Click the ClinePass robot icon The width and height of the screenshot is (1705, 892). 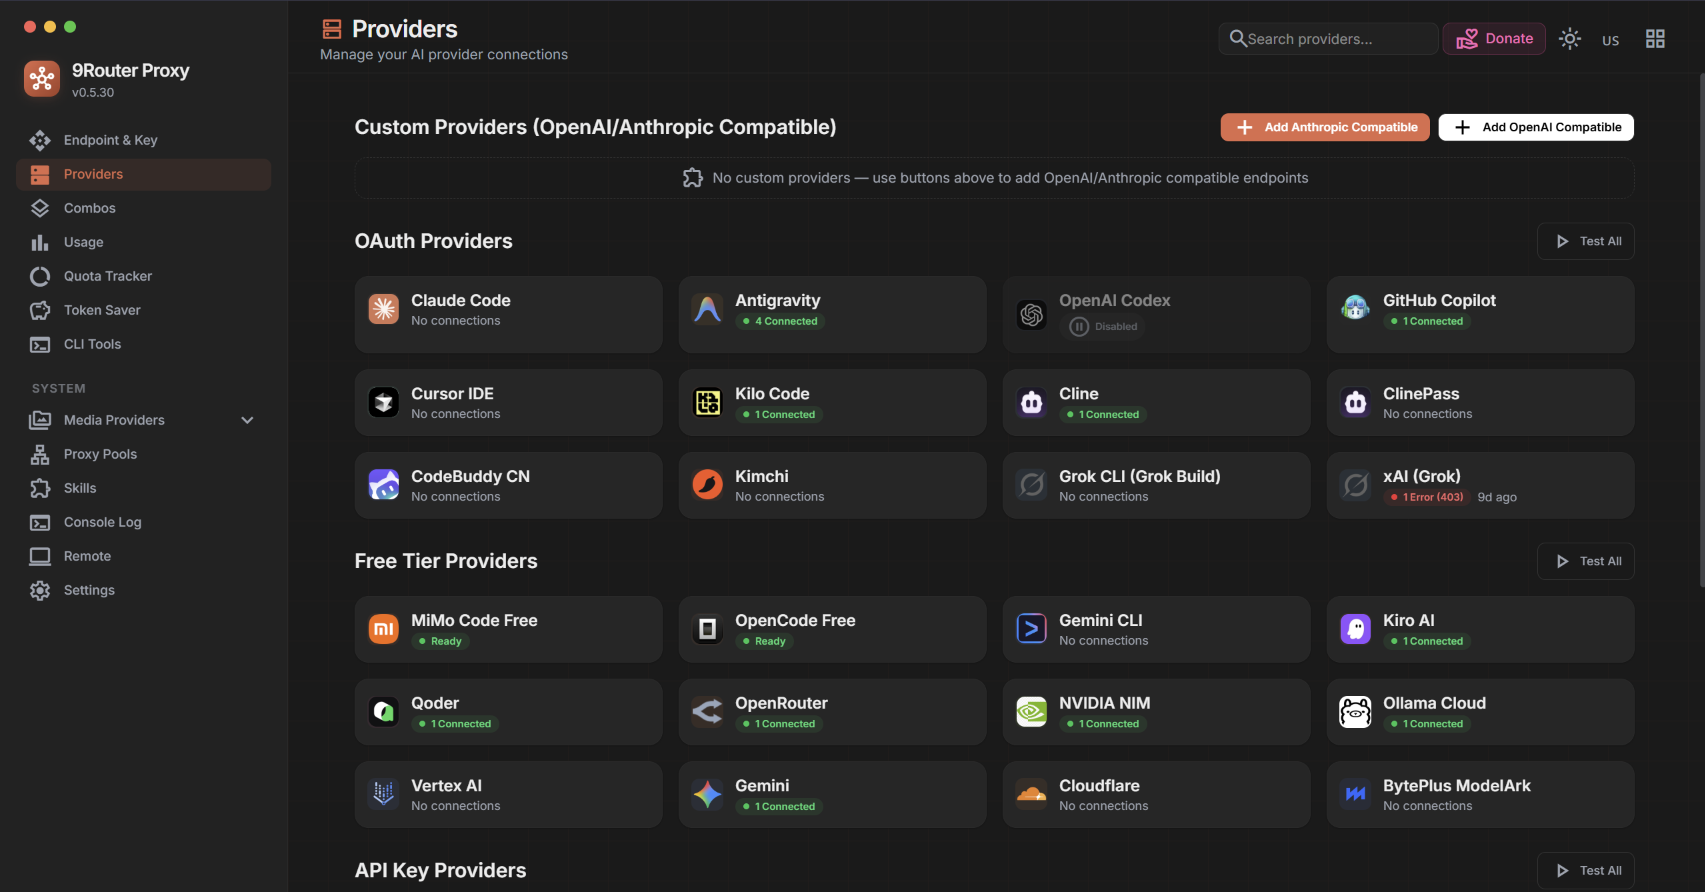tap(1356, 403)
